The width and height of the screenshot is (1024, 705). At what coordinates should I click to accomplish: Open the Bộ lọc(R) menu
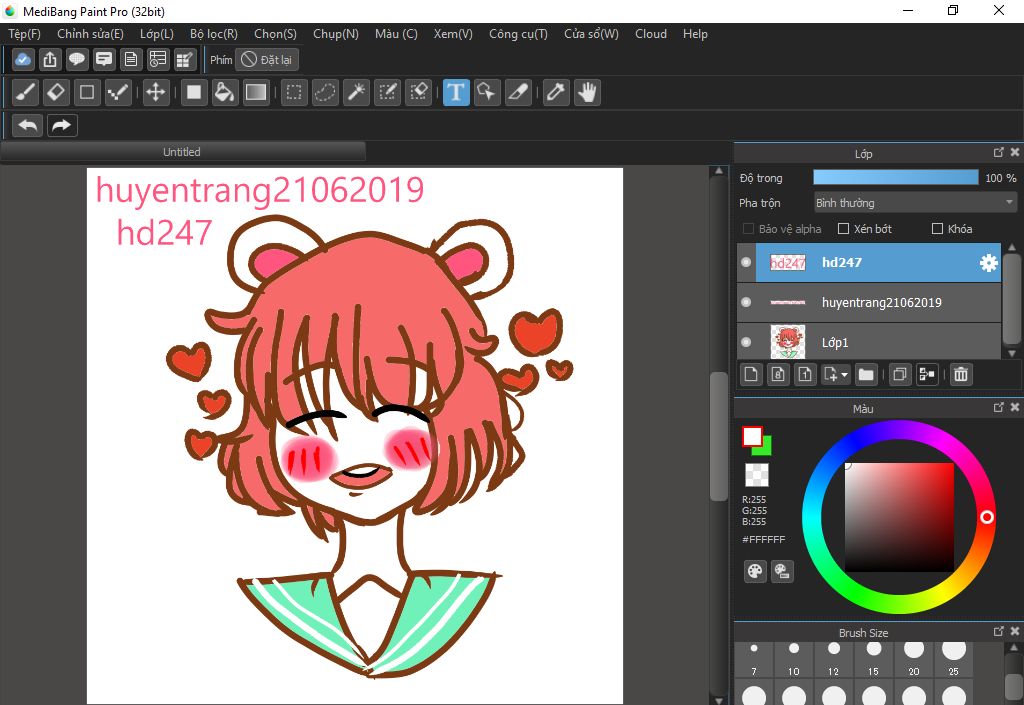tap(213, 34)
